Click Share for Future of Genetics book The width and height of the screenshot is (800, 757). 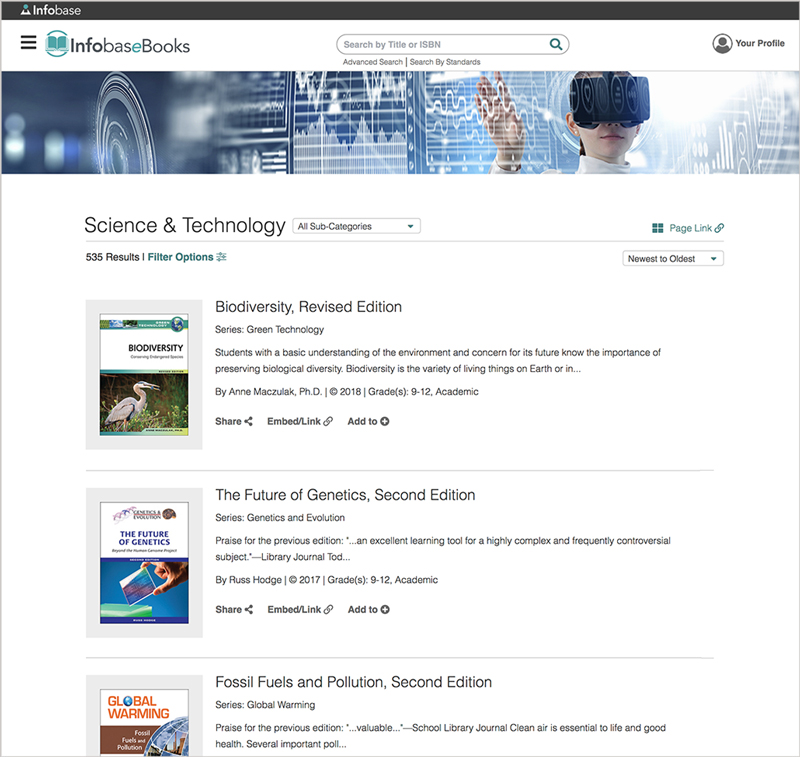point(228,610)
